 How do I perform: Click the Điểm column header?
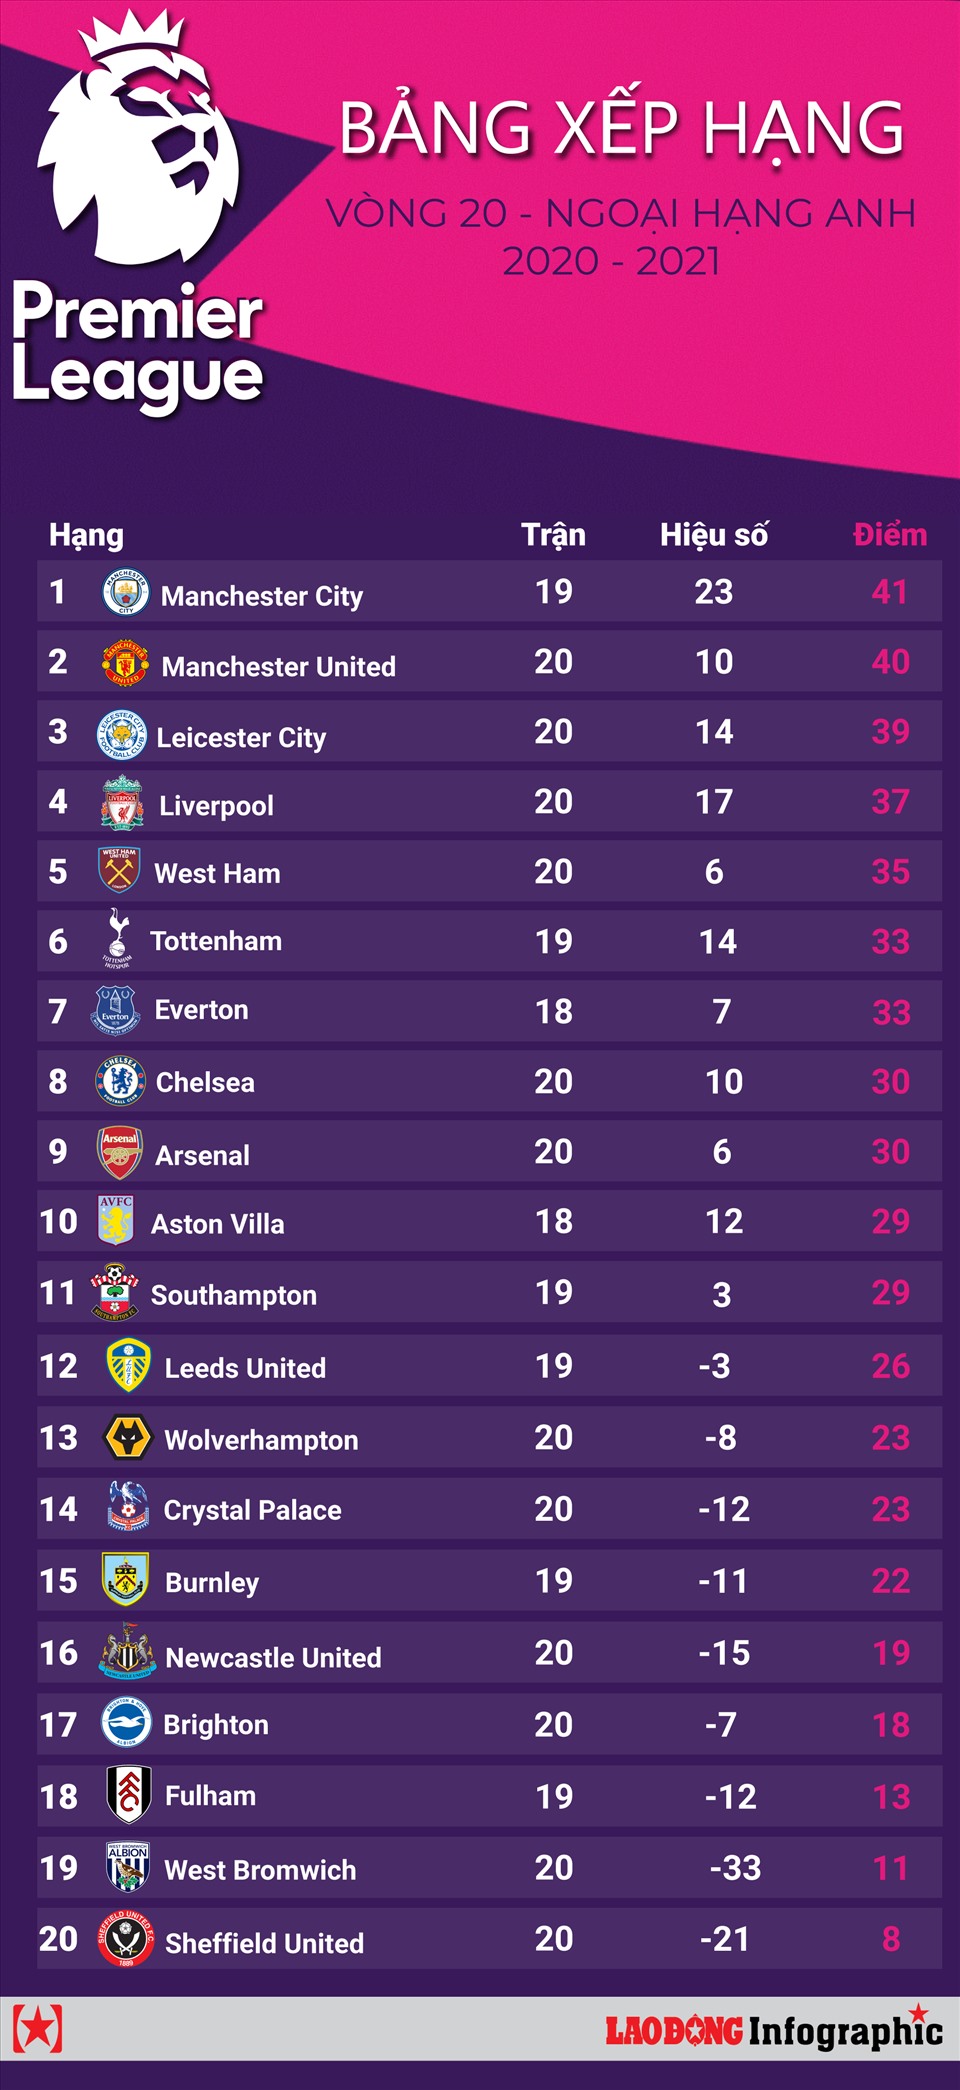coord(889,535)
